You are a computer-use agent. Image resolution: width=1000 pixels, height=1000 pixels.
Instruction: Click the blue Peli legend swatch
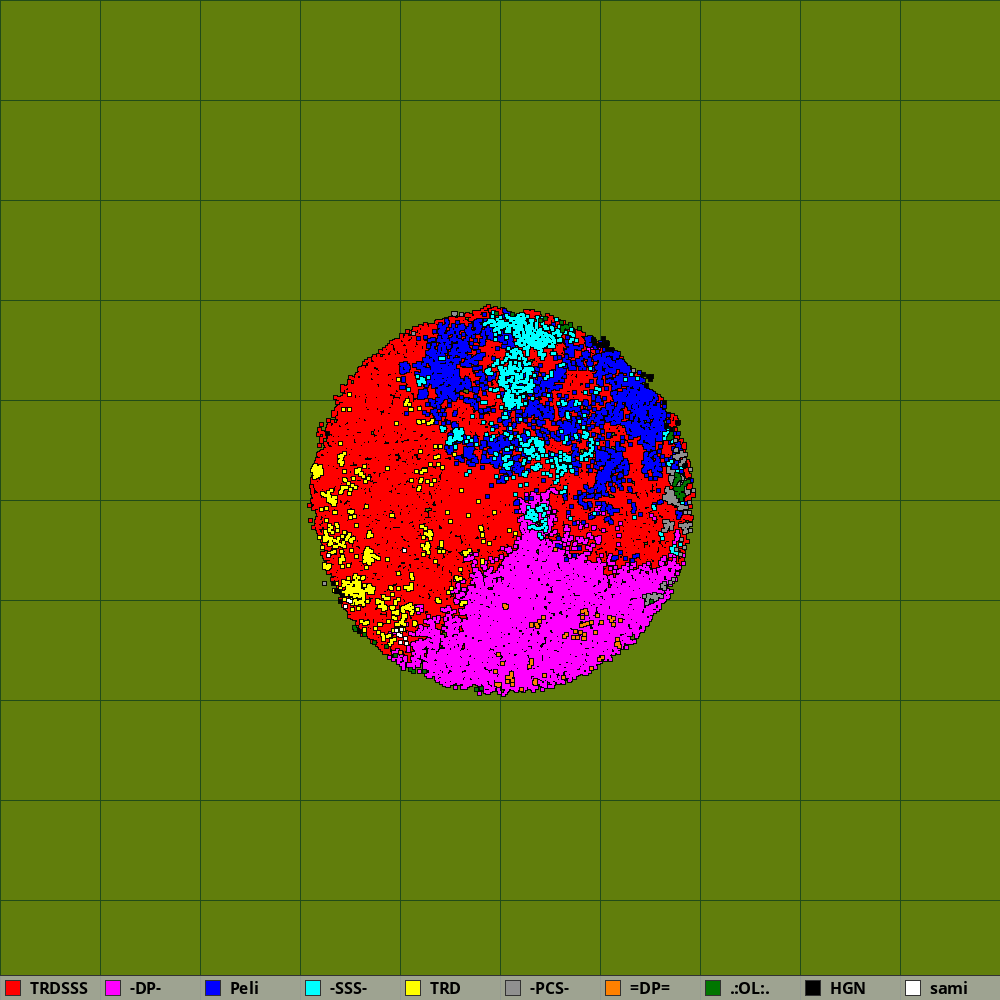pyautogui.click(x=213, y=988)
